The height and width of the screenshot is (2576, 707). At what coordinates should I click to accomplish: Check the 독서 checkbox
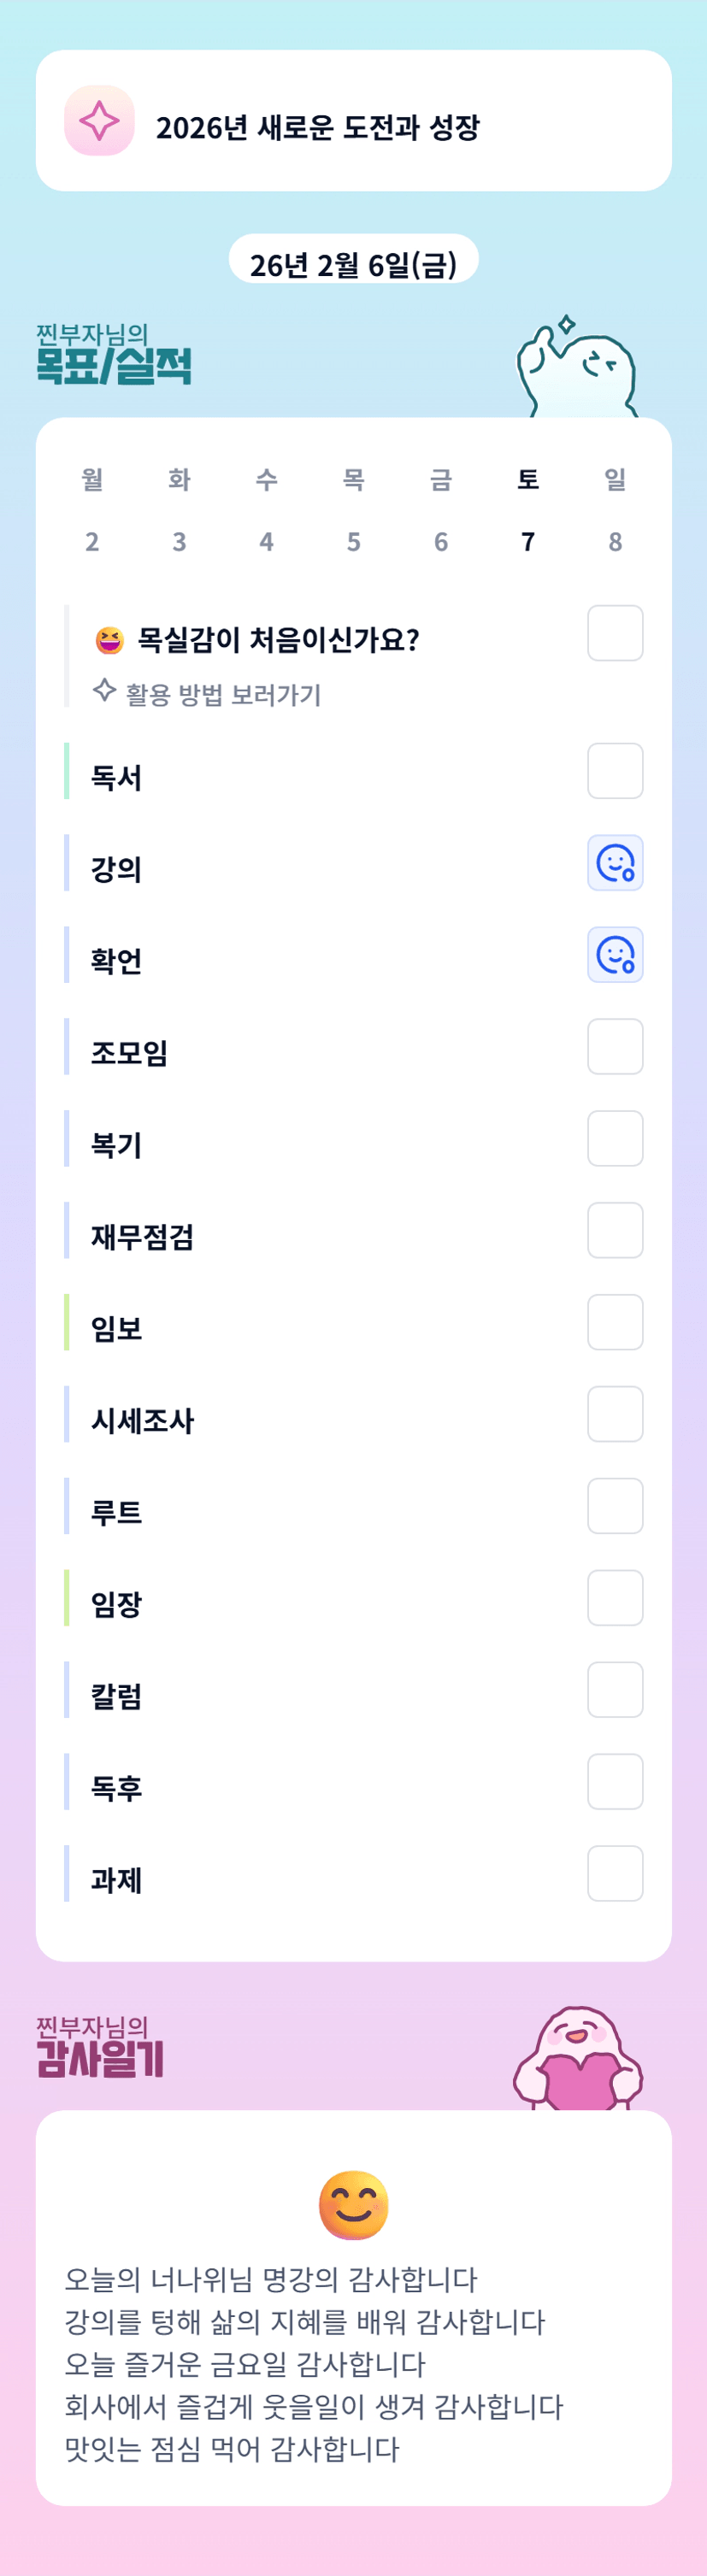tap(615, 771)
